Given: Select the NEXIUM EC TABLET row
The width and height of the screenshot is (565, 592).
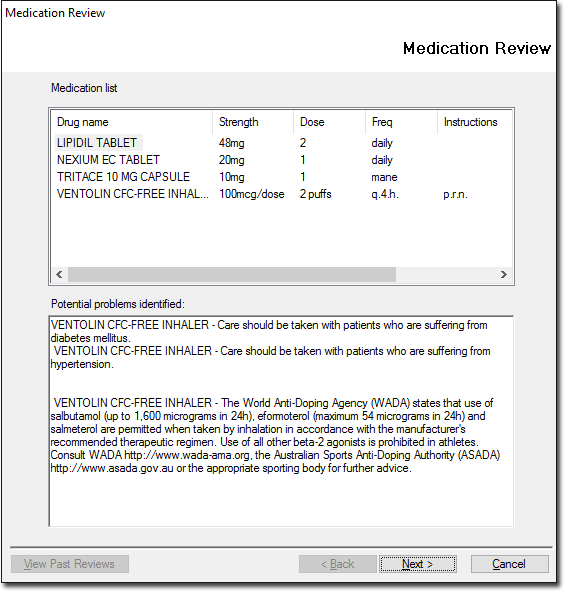Looking at the screenshot, I should [x=281, y=160].
